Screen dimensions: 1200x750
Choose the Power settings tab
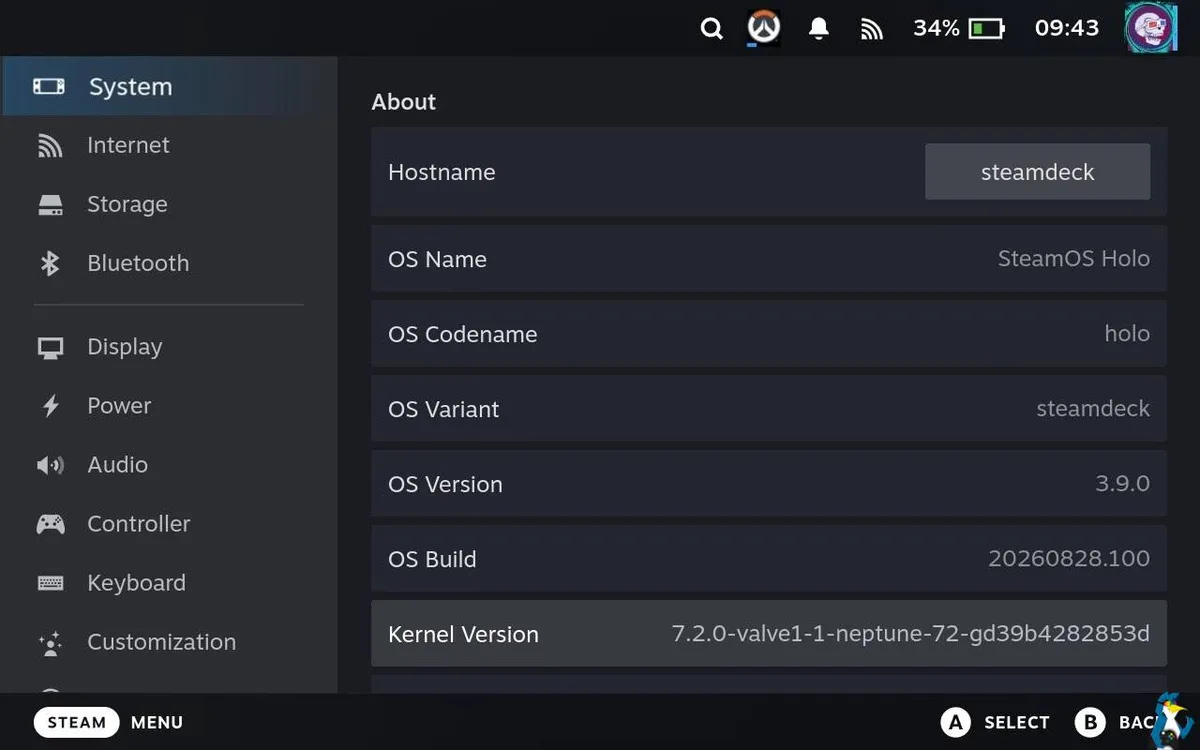click(169, 406)
